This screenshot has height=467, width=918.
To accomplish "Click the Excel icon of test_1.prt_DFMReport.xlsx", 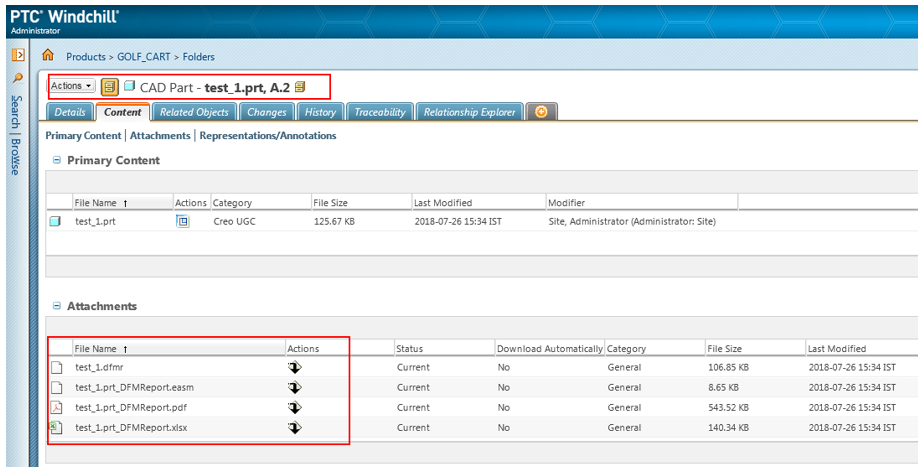I will [x=56, y=428].
